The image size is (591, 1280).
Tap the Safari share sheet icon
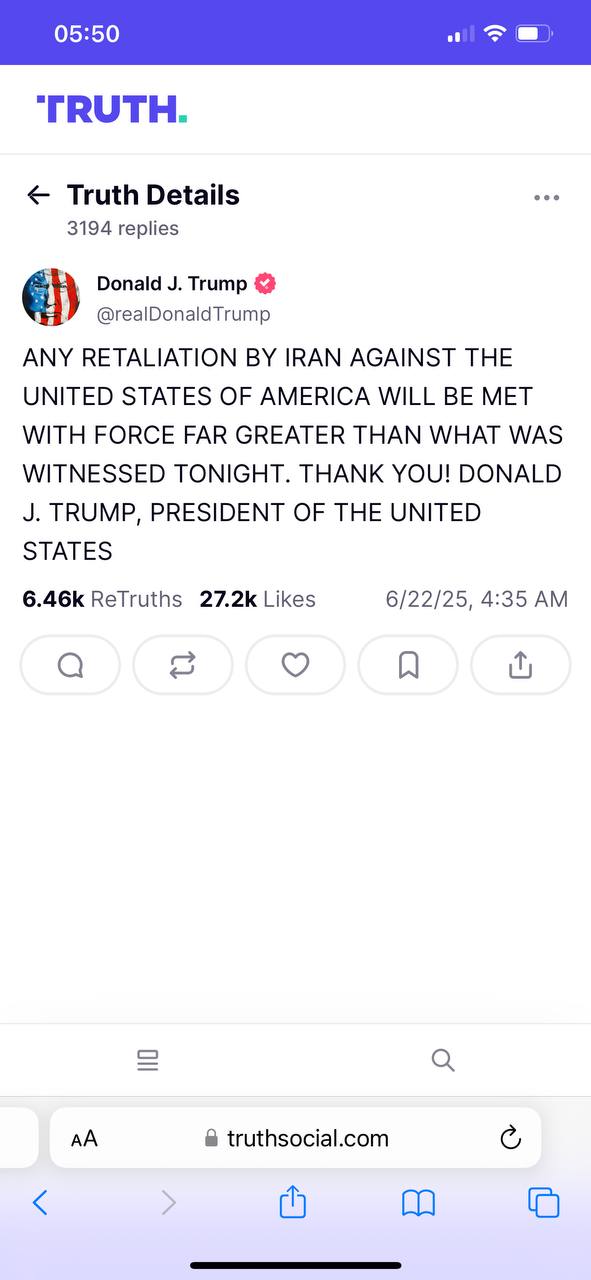pyautogui.click(x=292, y=1201)
